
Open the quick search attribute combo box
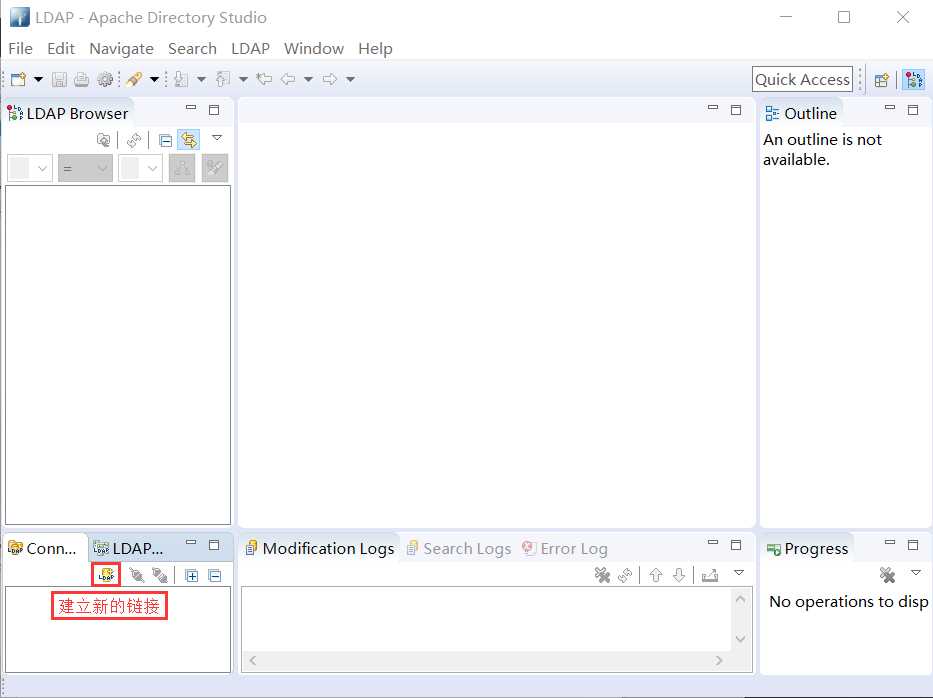(30, 168)
